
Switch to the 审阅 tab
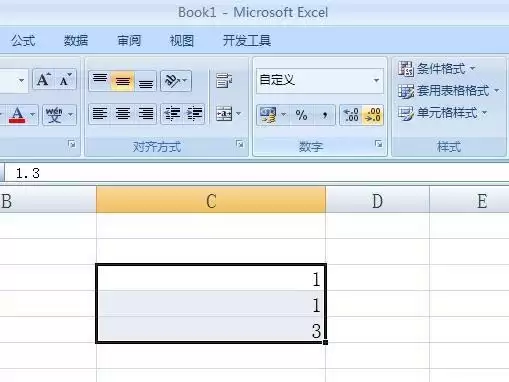129,41
